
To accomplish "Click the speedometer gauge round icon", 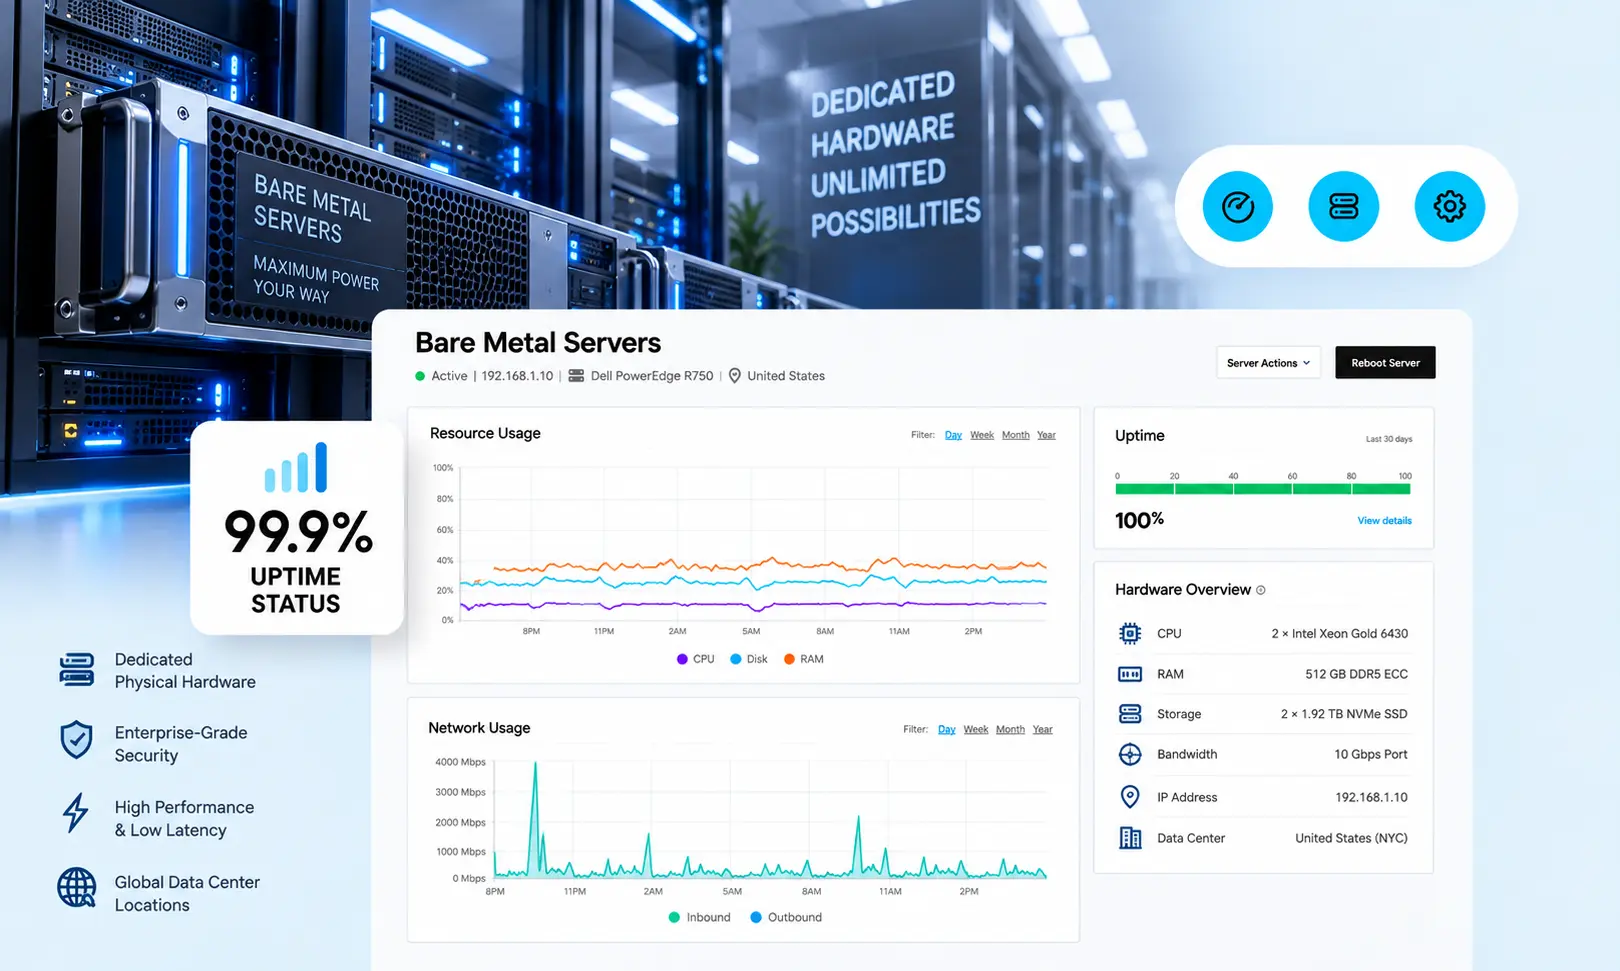I will tap(1237, 207).
